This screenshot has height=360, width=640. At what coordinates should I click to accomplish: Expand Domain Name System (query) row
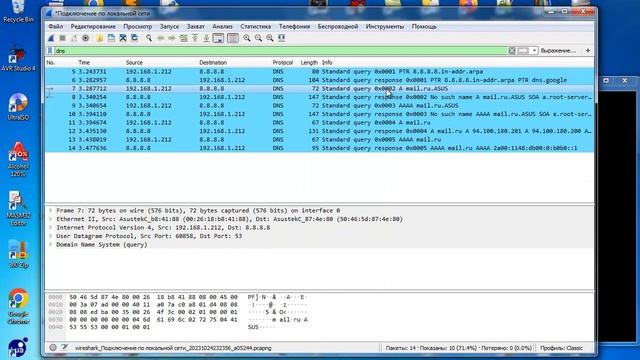51,245
